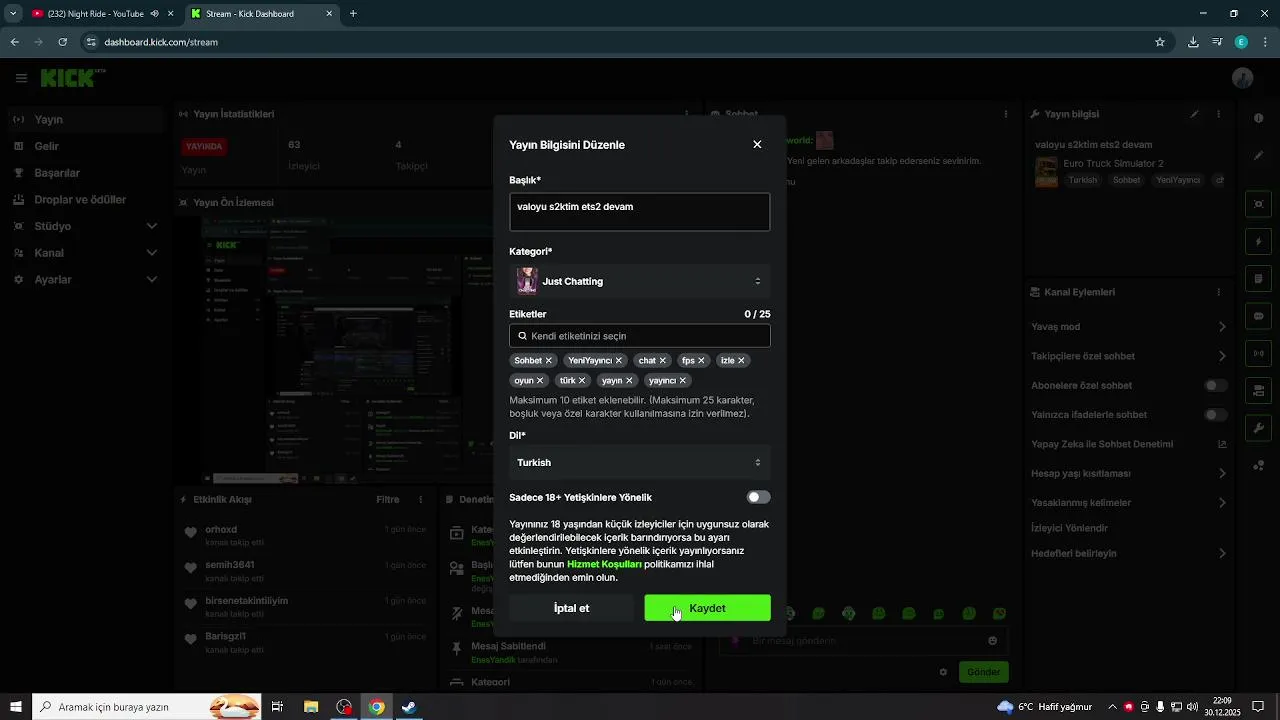The image size is (1280, 720).
Task: Toggle Sadece 18+ Yetişkinlere Yönelik switch
Action: [x=758, y=497]
